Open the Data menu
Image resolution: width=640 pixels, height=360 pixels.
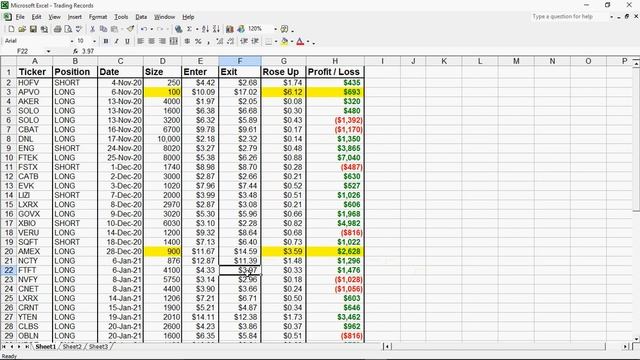coord(141,17)
